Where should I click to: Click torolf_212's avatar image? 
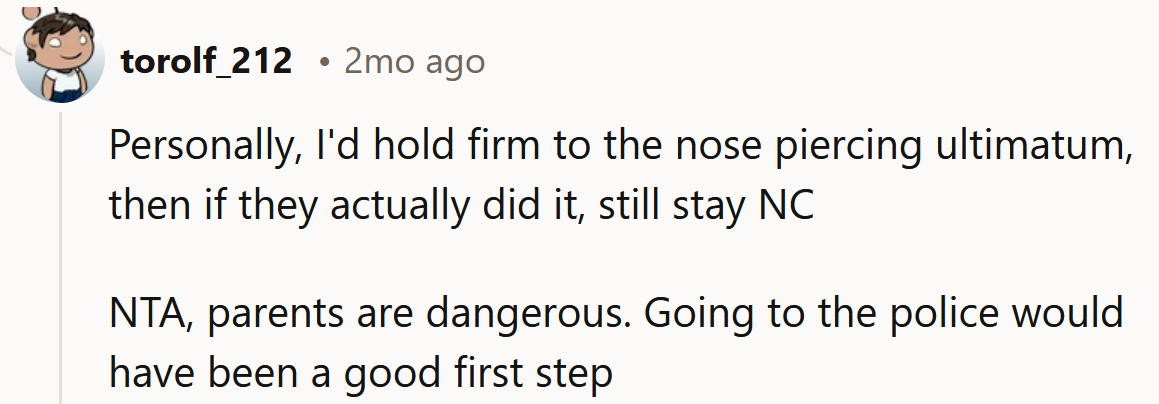[x=62, y=60]
